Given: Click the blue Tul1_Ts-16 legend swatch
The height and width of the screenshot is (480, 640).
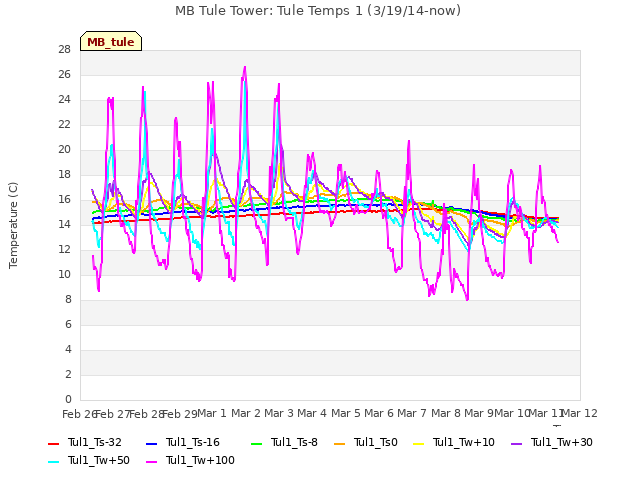Looking at the screenshot, I should pyautogui.click(x=151, y=443).
